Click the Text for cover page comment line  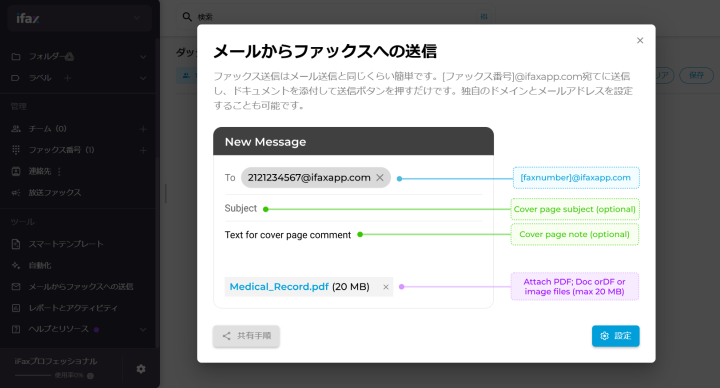(x=287, y=235)
